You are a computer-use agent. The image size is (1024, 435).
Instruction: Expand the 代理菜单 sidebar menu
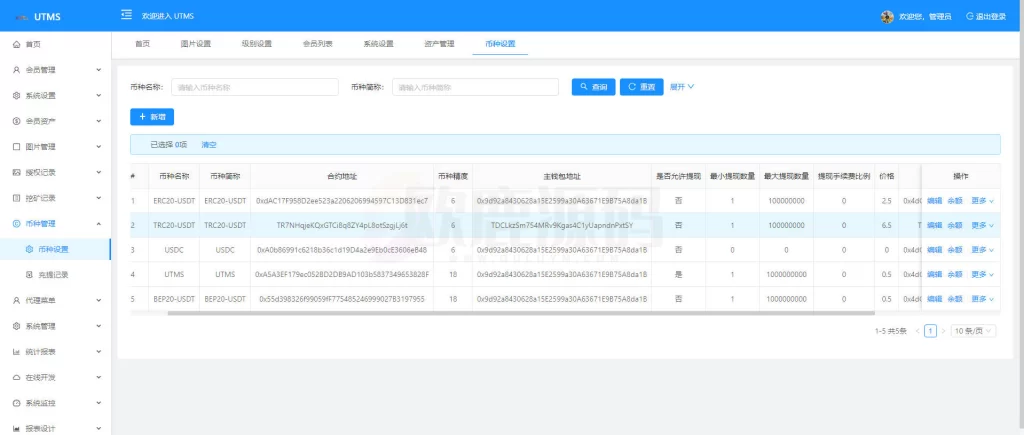pos(99,300)
